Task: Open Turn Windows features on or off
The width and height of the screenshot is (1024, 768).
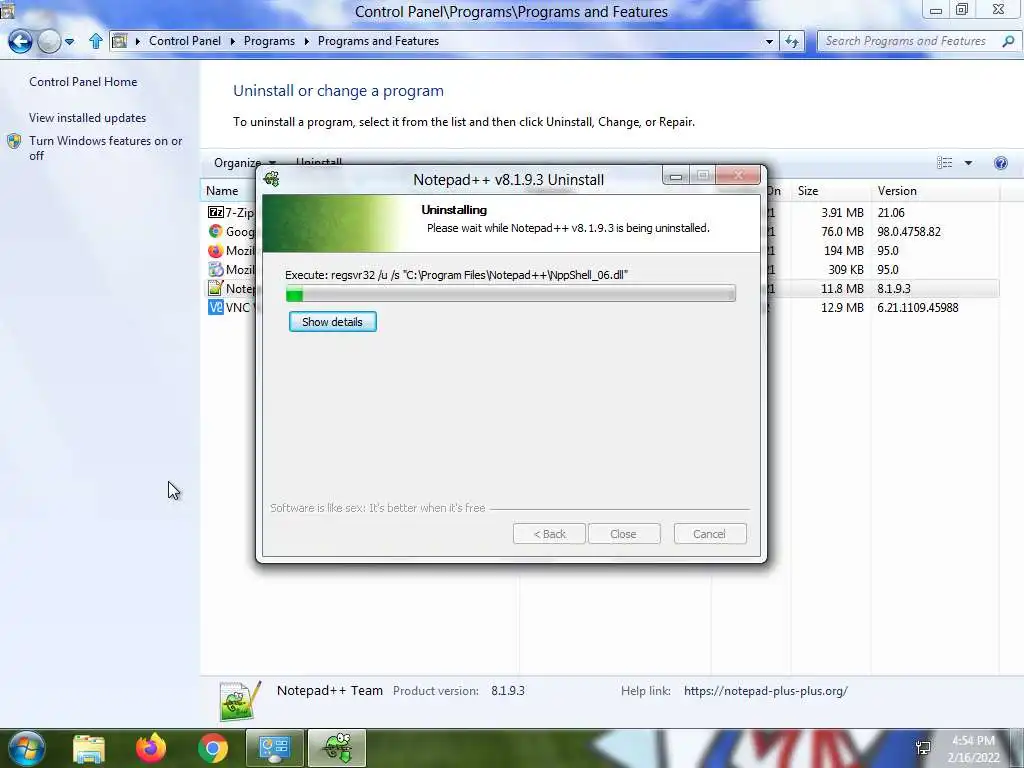Action: pos(106,148)
